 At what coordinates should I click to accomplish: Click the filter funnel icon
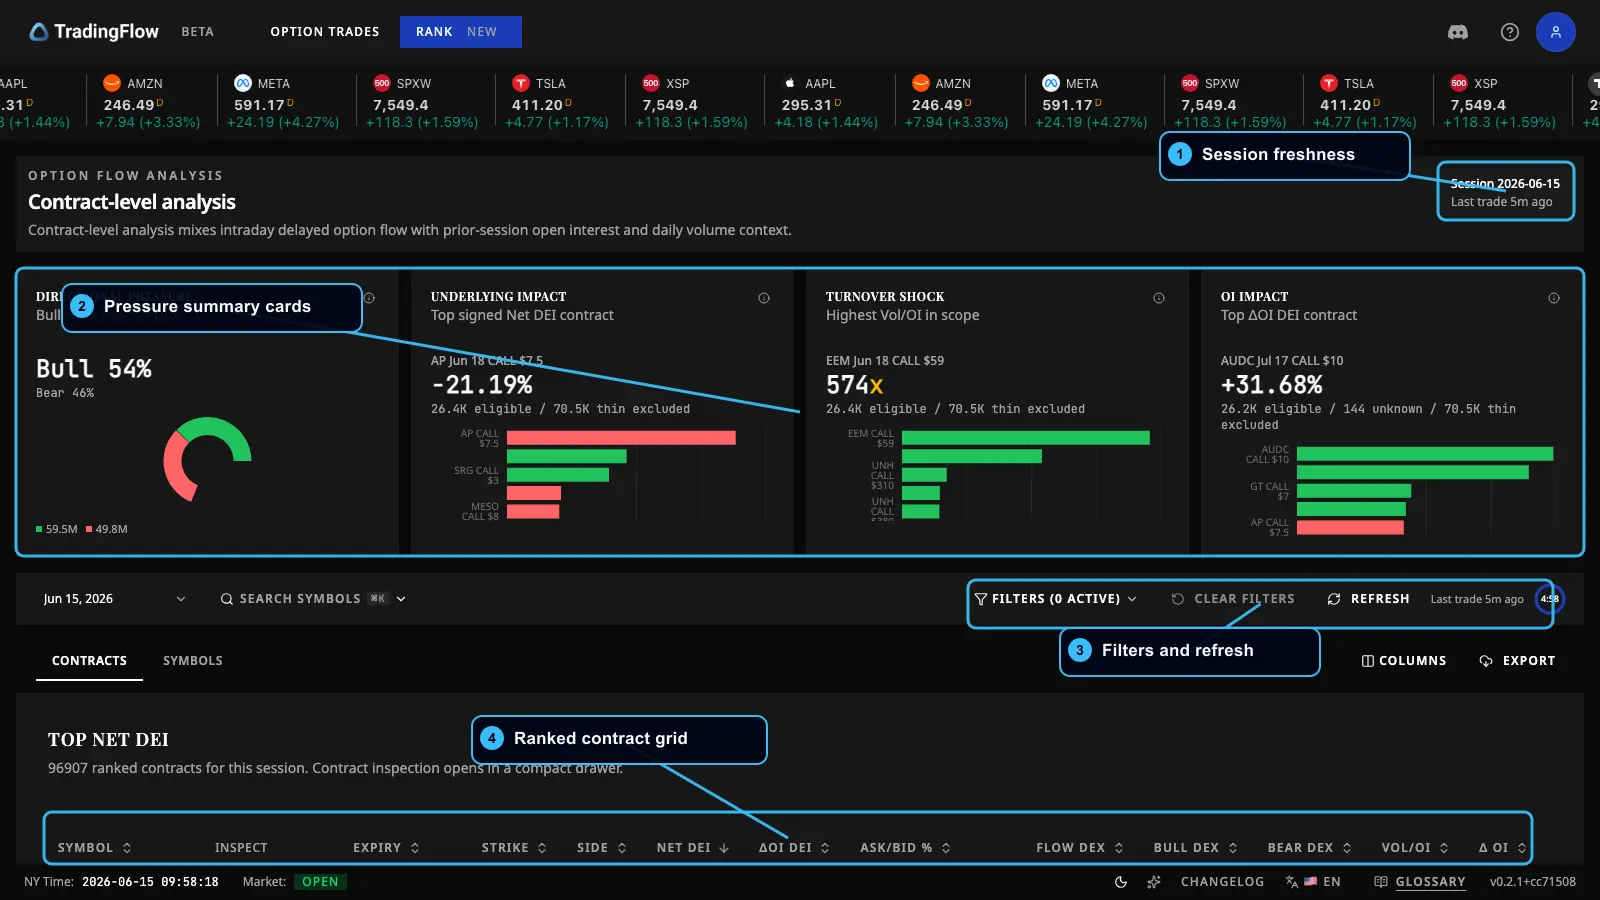(981, 599)
